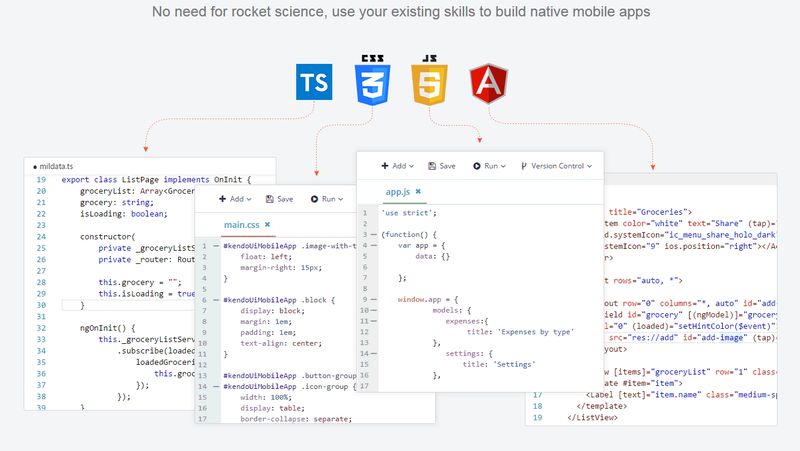Open the Add dropdown in app.js window
Screen dimensions: 800x451
[x=397, y=166]
